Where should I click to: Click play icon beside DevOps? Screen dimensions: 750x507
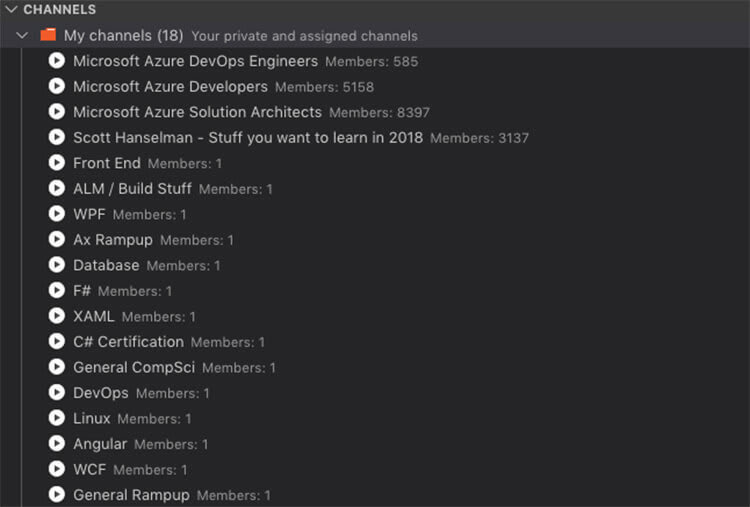(56, 392)
